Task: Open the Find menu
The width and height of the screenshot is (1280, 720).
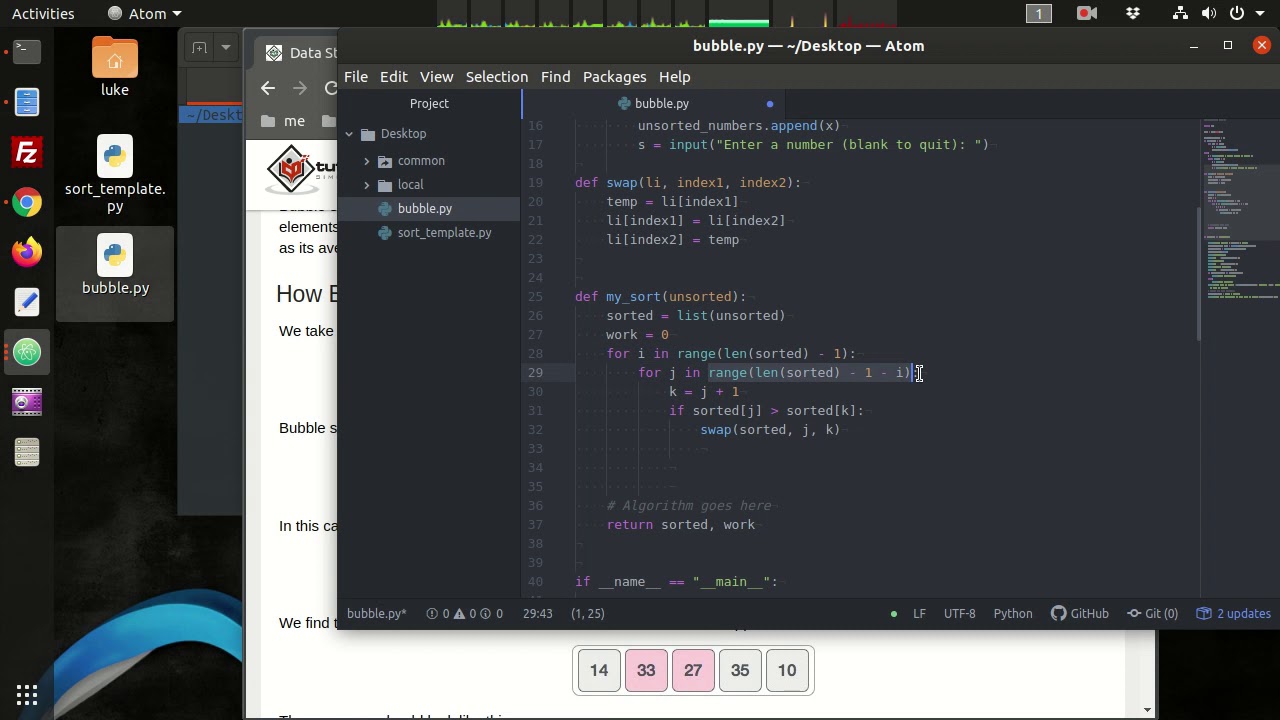Action: click(x=555, y=77)
